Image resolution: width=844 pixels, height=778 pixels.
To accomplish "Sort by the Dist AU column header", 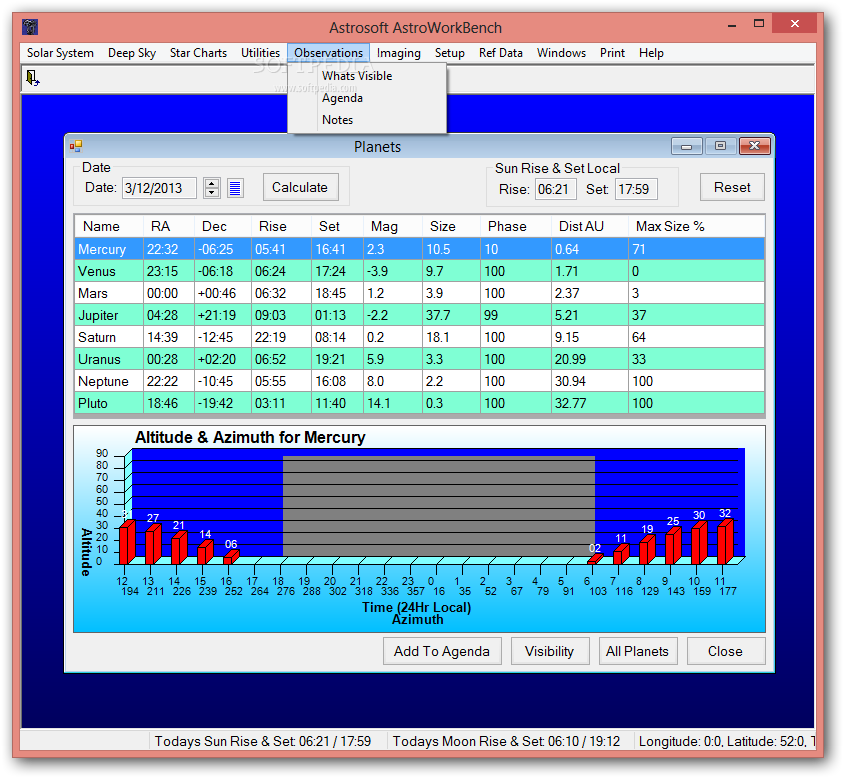I will click(x=589, y=227).
